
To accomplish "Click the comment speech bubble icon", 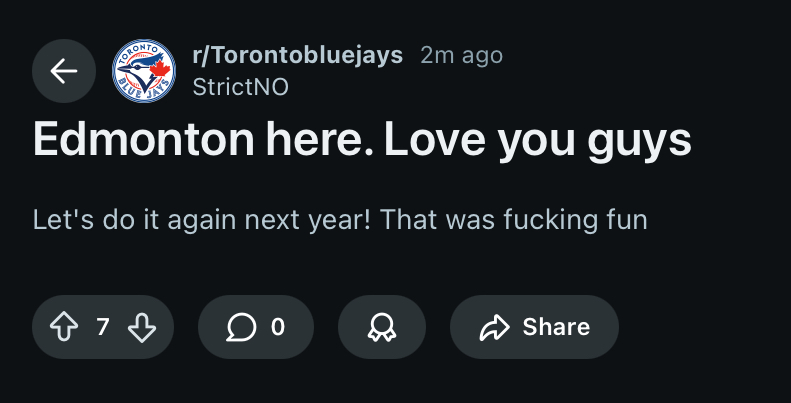I will click(x=241, y=327).
